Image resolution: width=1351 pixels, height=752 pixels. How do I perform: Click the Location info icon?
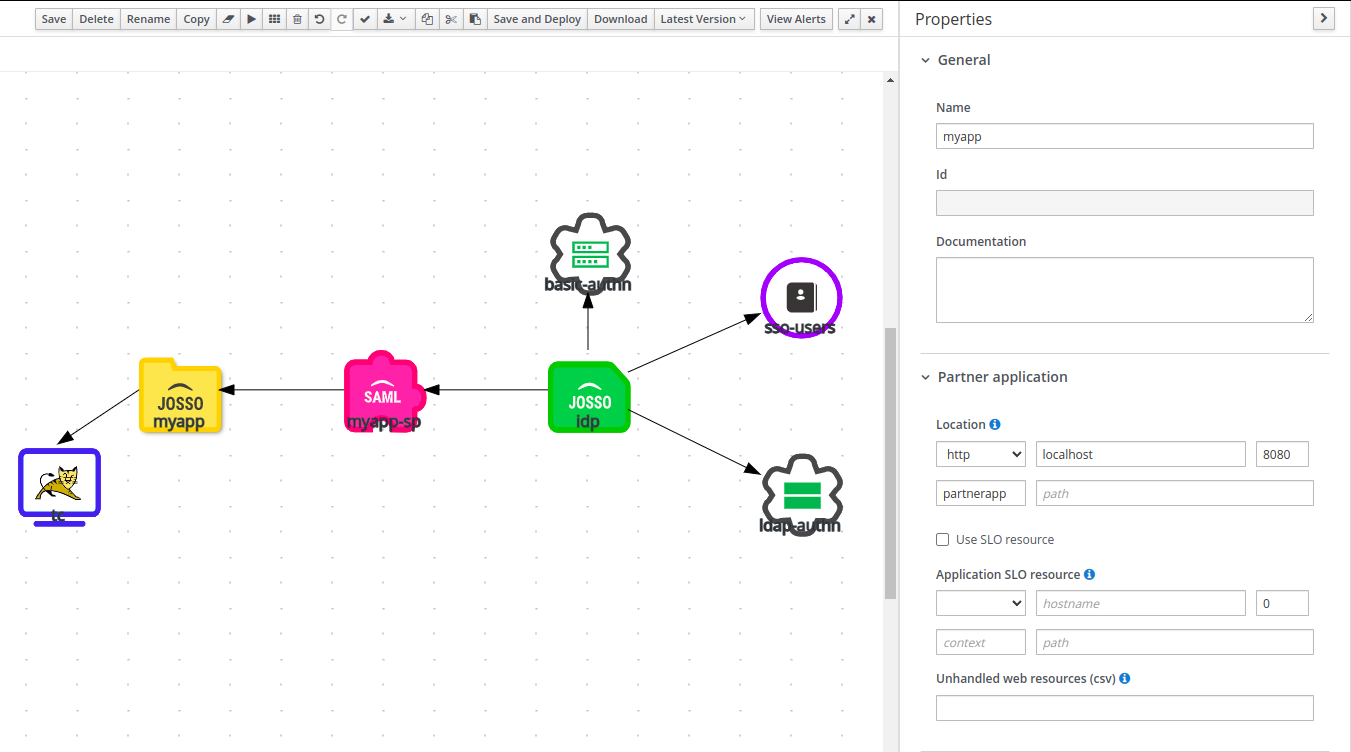coord(995,425)
